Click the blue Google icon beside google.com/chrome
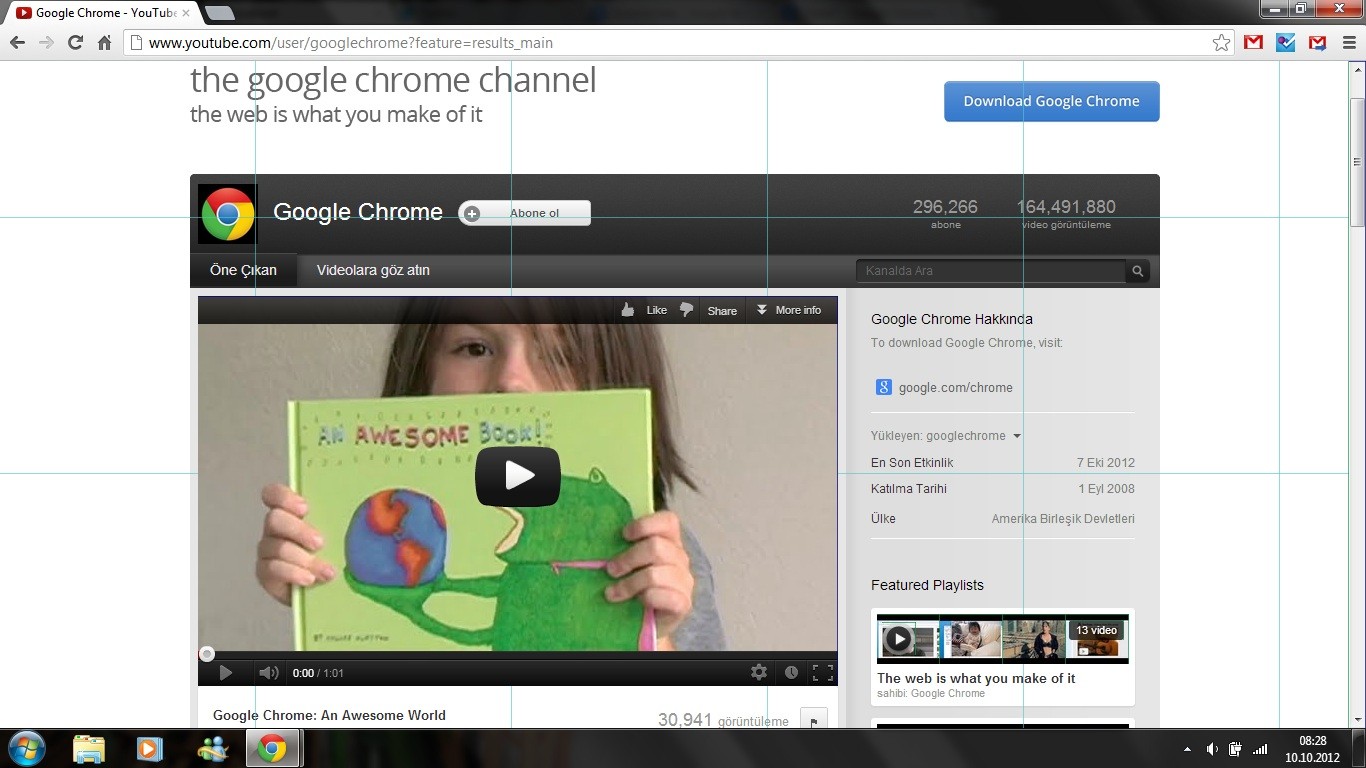This screenshot has width=1366, height=768. pos(884,387)
